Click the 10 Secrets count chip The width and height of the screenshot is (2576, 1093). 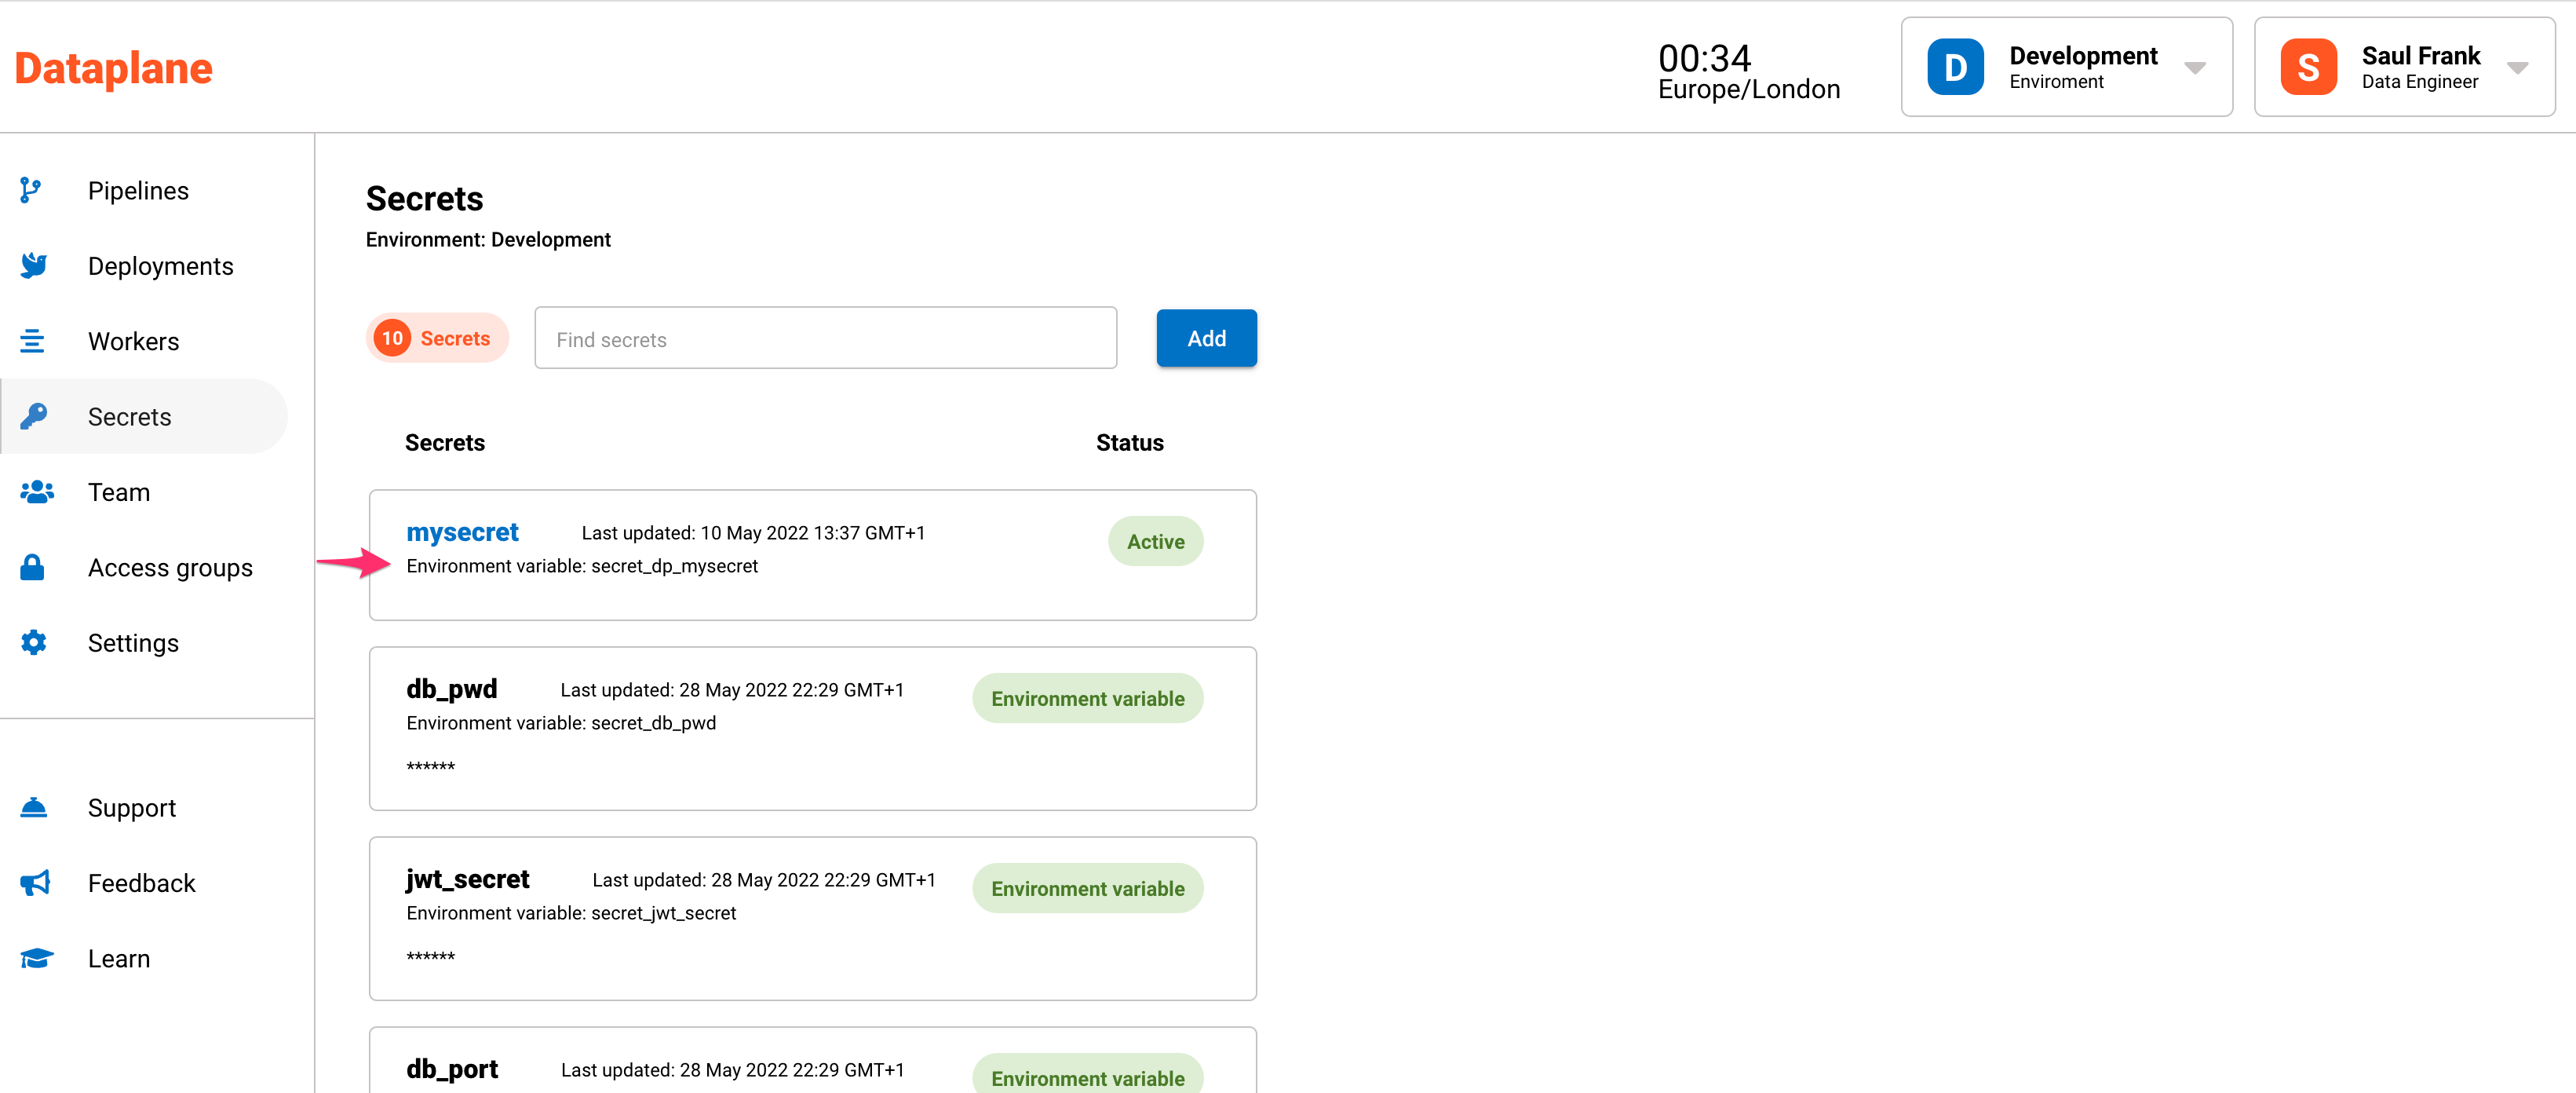(x=437, y=338)
